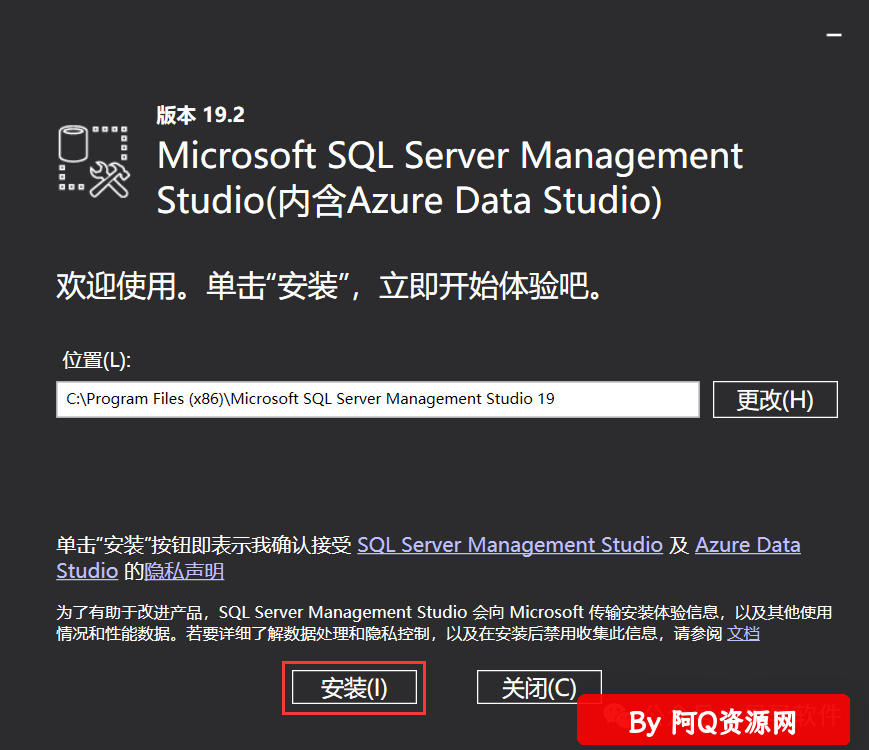Click the 更改(H) change location button
Image resolution: width=869 pixels, height=750 pixels.
click(775, 399)
